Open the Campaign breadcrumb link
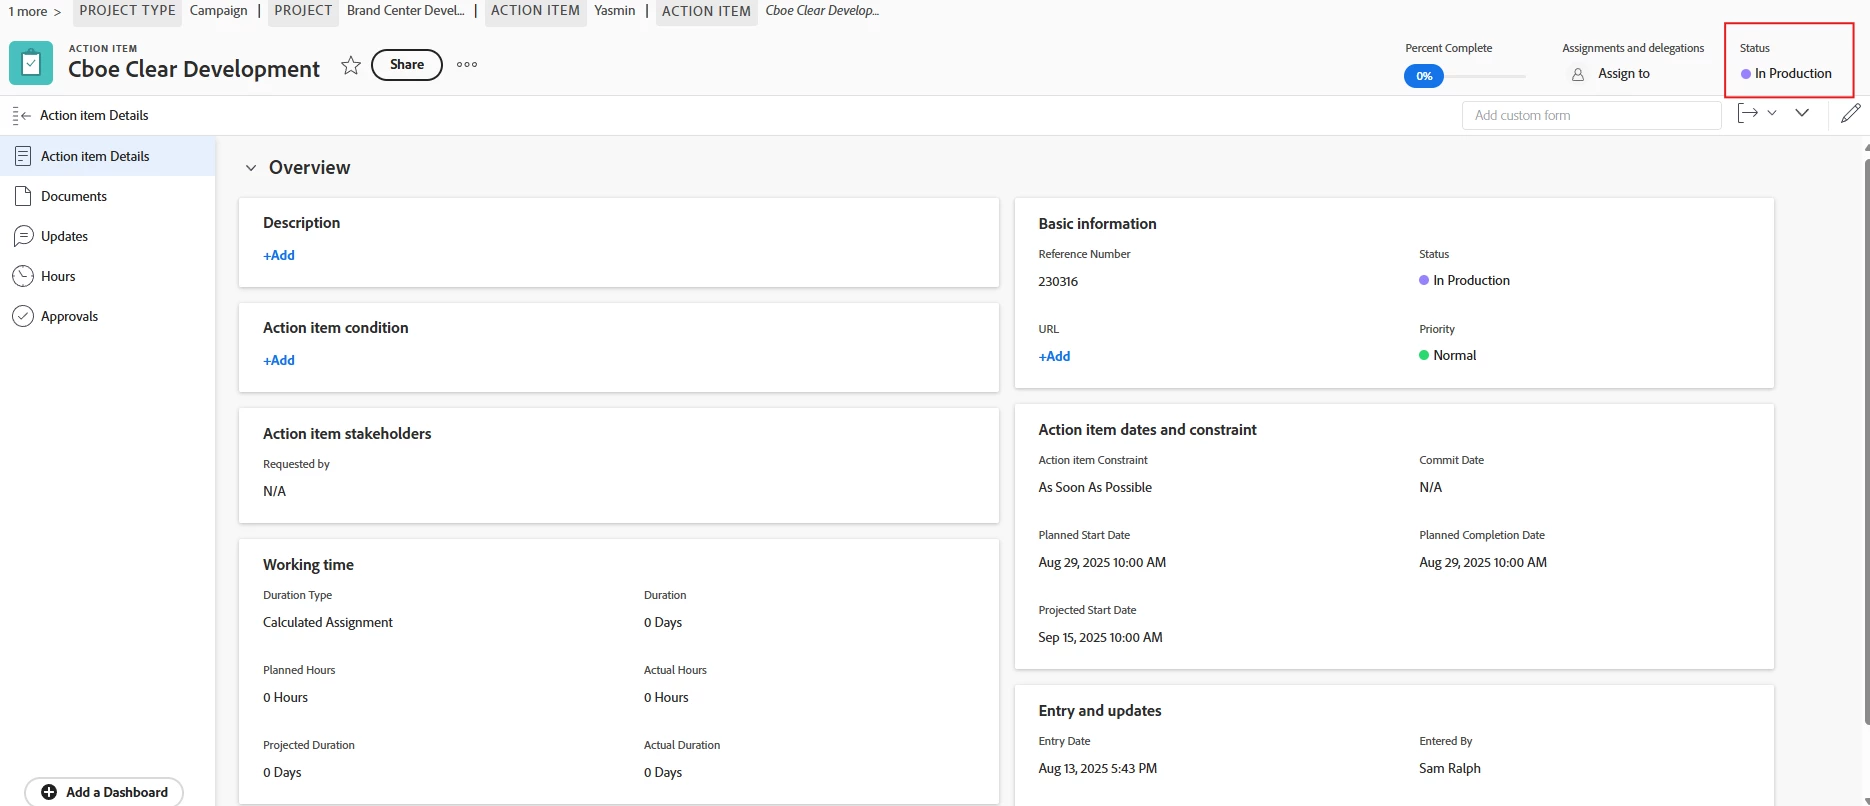 [x=218, y=11]
